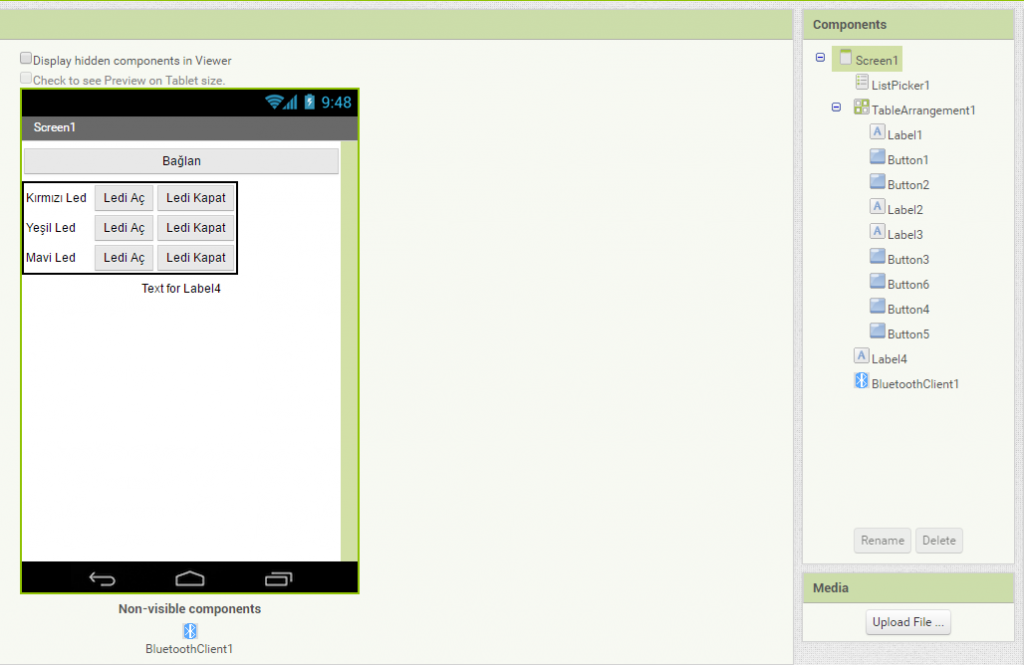The width and height of the screenshot is (1024, 665).
Task: Click the Bağlan list picker in viewer
Action: [x=182, y=161]
